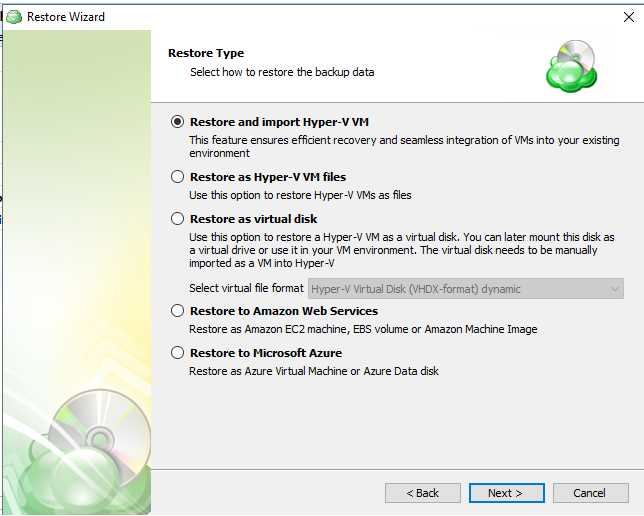644x516 pixels.
Task: Close the Restore Wizard window
Action: click(x=627, y=16)
